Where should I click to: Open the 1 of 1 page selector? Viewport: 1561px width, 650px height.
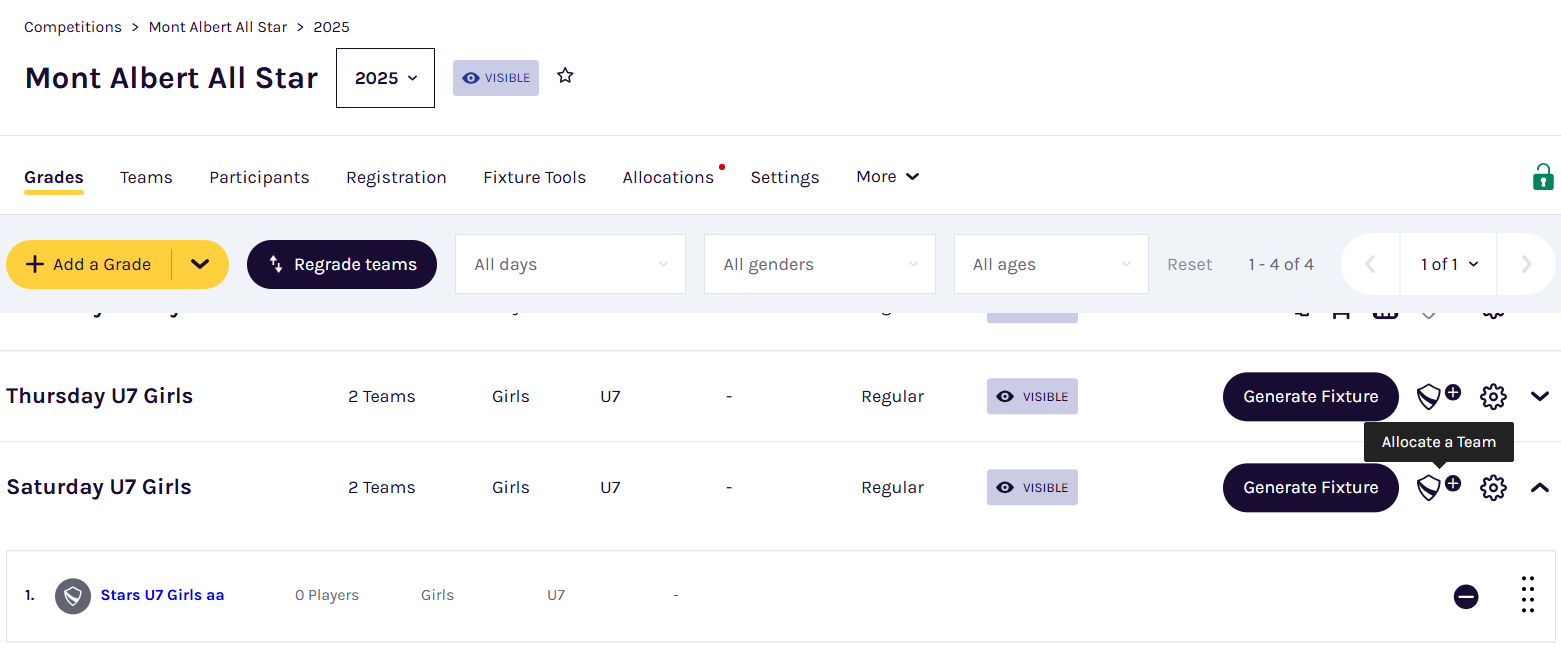[1449, 264]
